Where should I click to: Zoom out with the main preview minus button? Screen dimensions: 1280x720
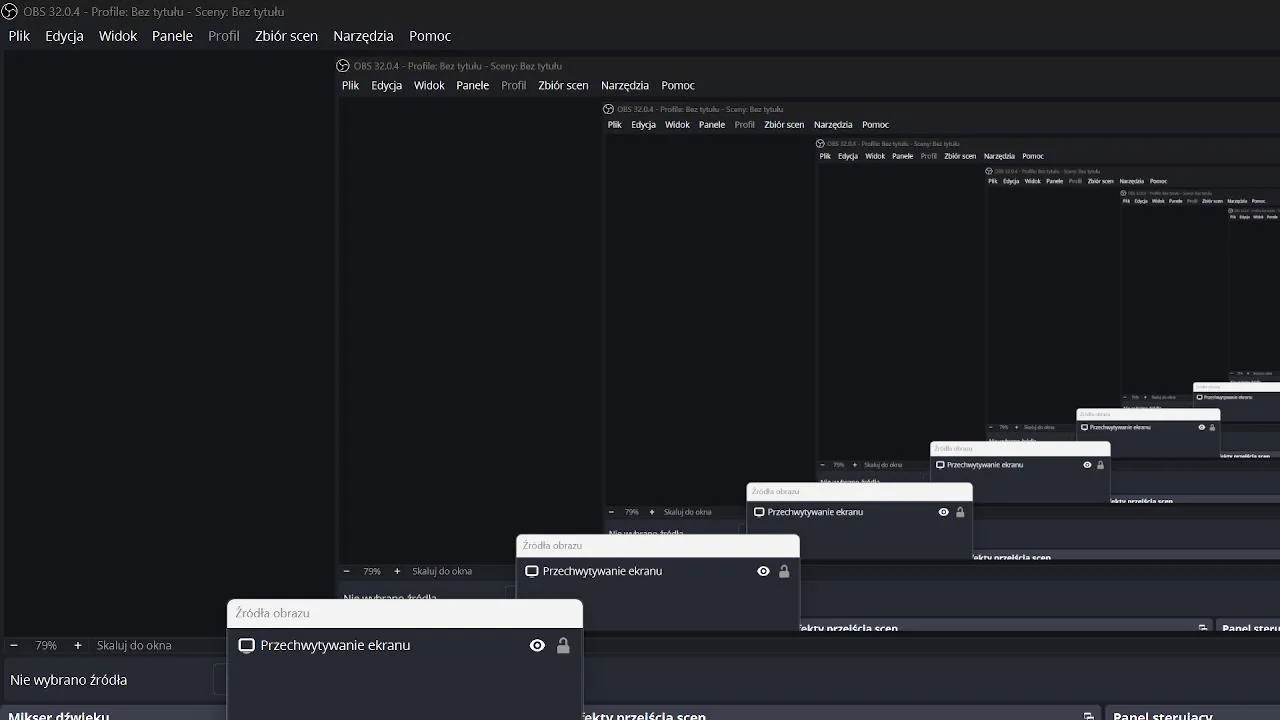[x=14, y=645]
